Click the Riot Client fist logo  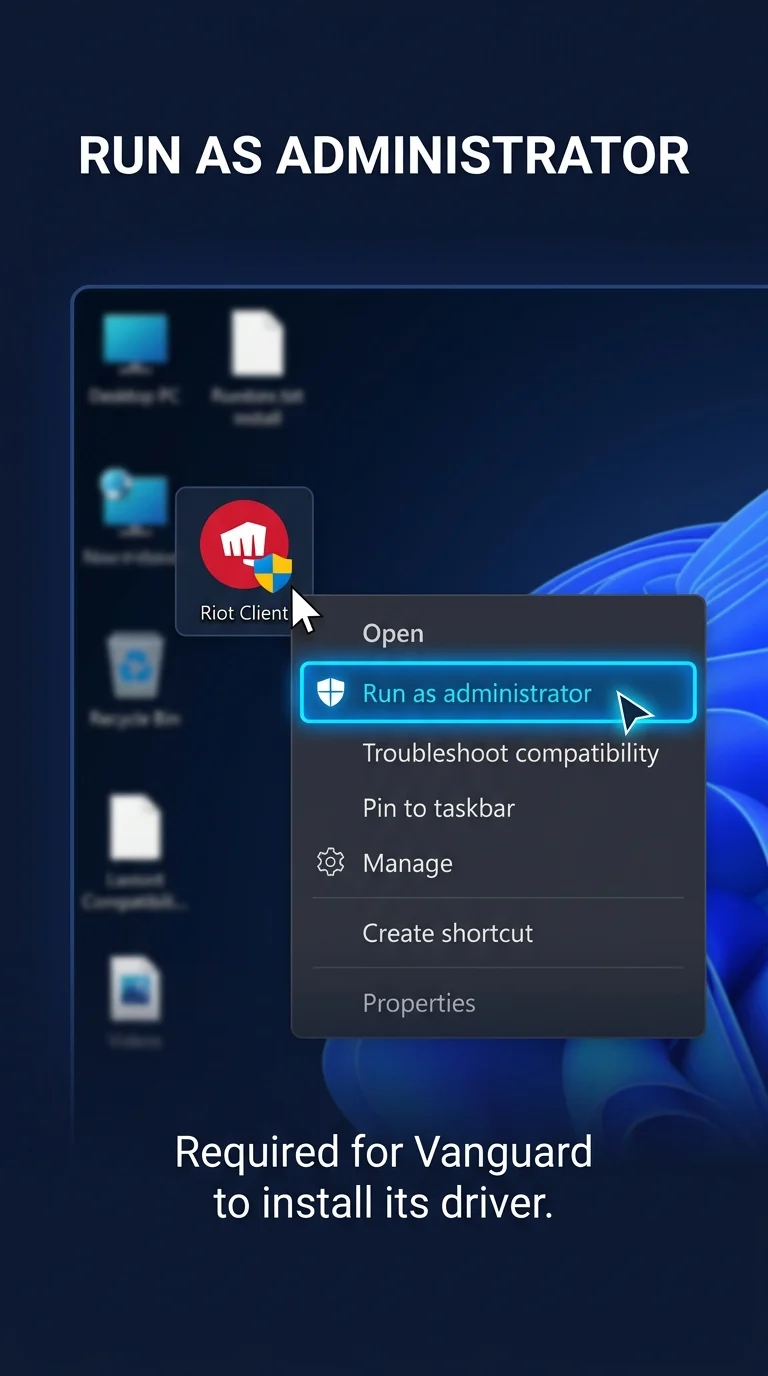coord(243,545)
